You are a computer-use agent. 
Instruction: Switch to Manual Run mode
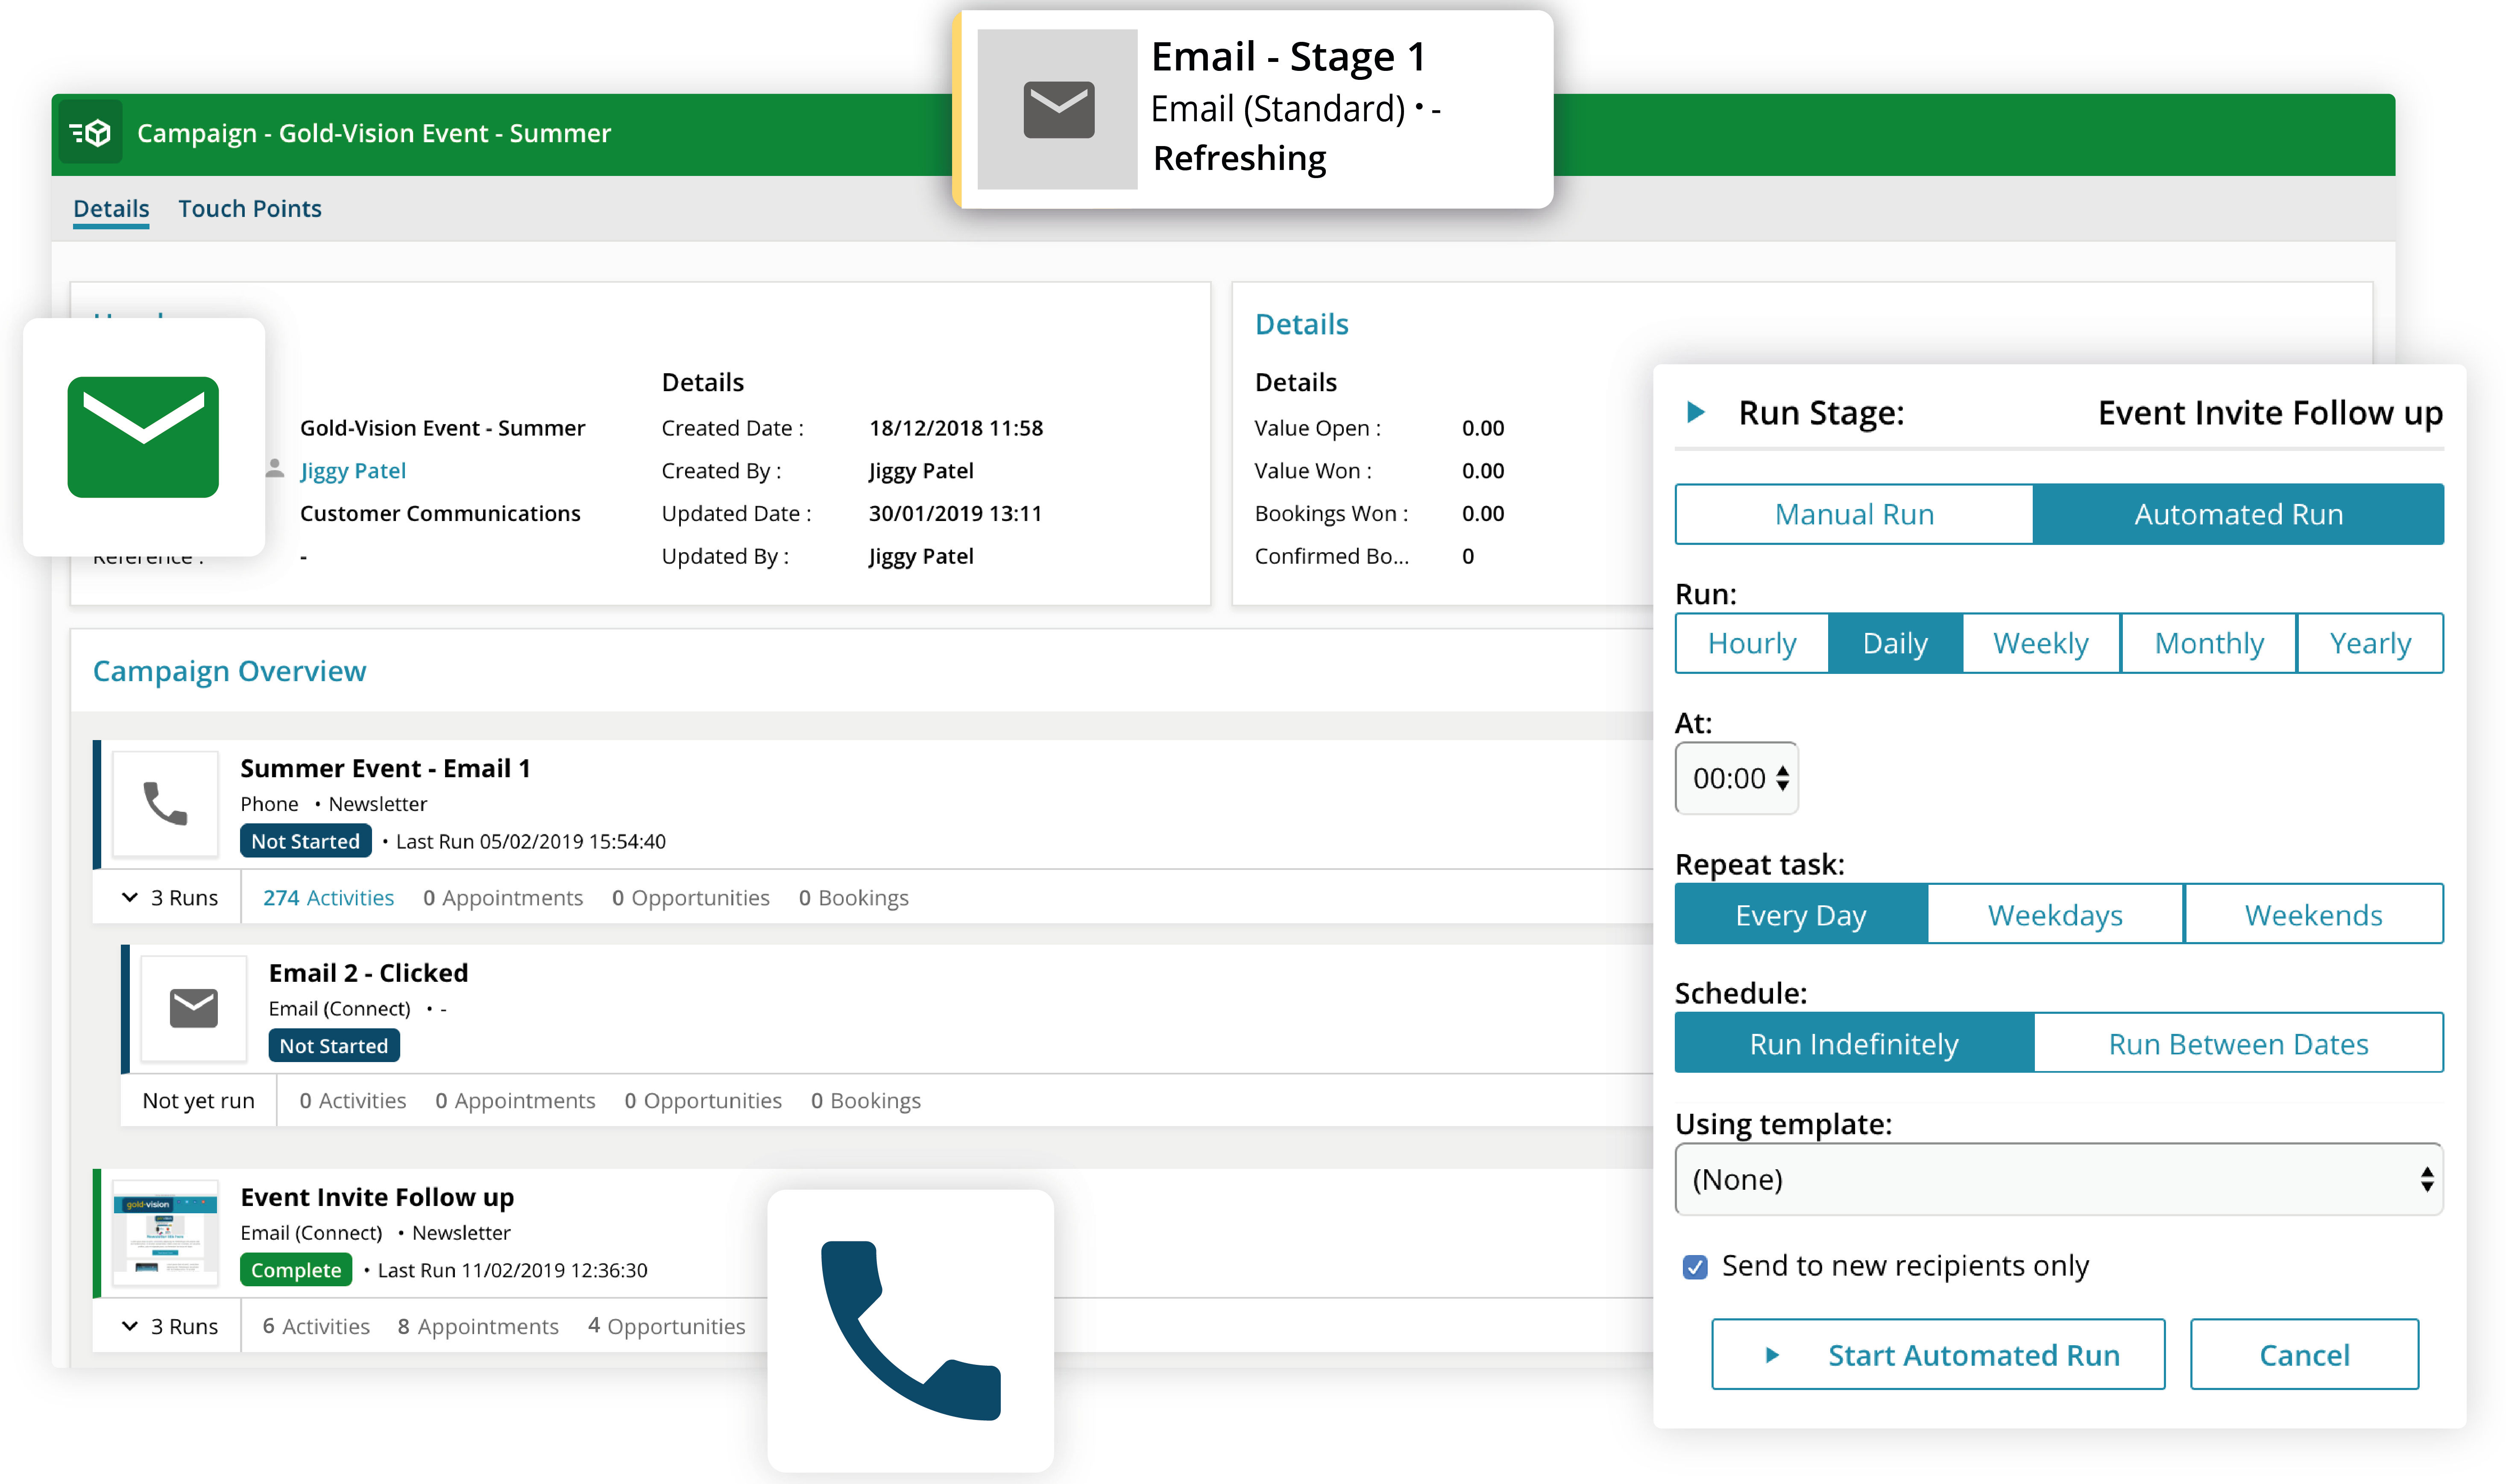[x=1854, y=514]
